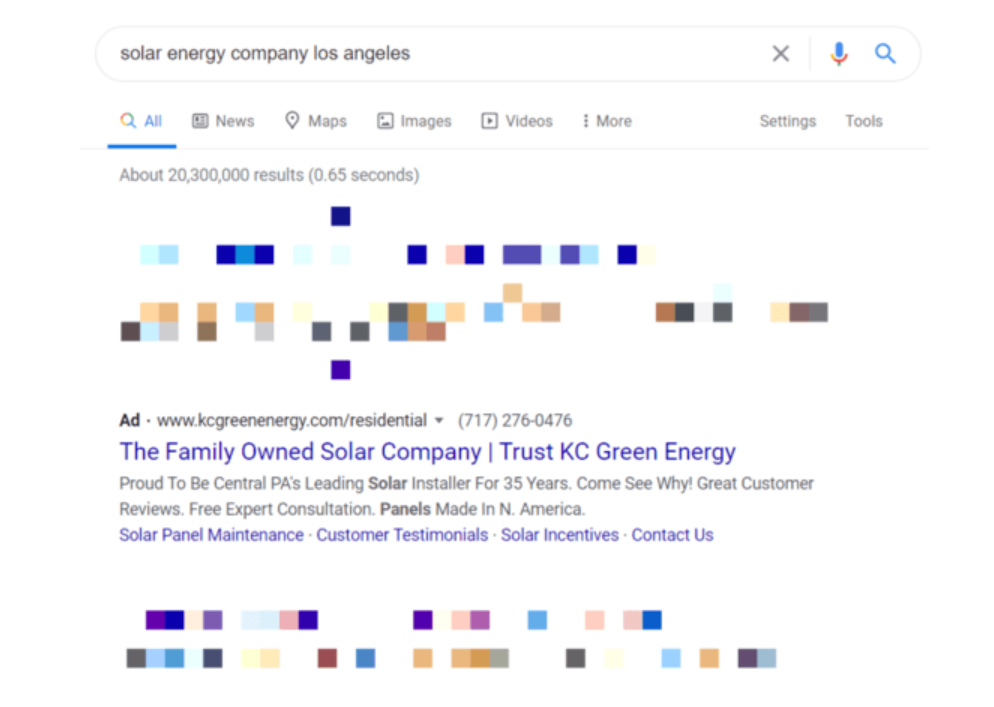The width and height of the screenshot is (994, 707).
Task: Visit Customer Testimonials sitelink
Action: coord(402,535)
